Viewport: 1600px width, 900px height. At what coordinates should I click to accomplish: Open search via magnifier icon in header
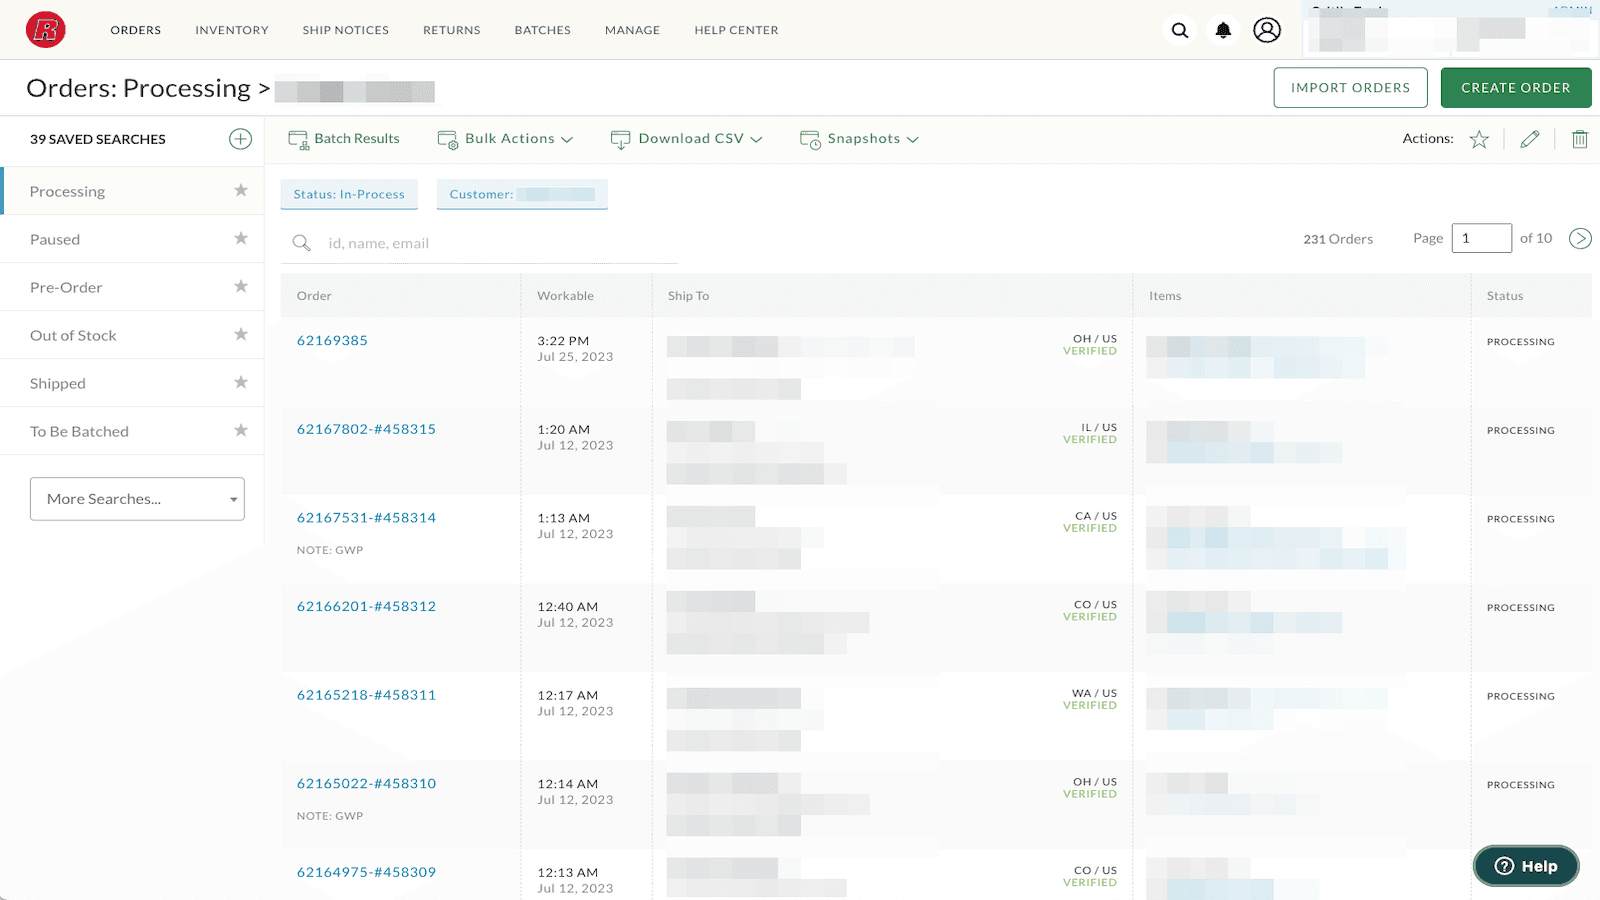click(1180, 30)
